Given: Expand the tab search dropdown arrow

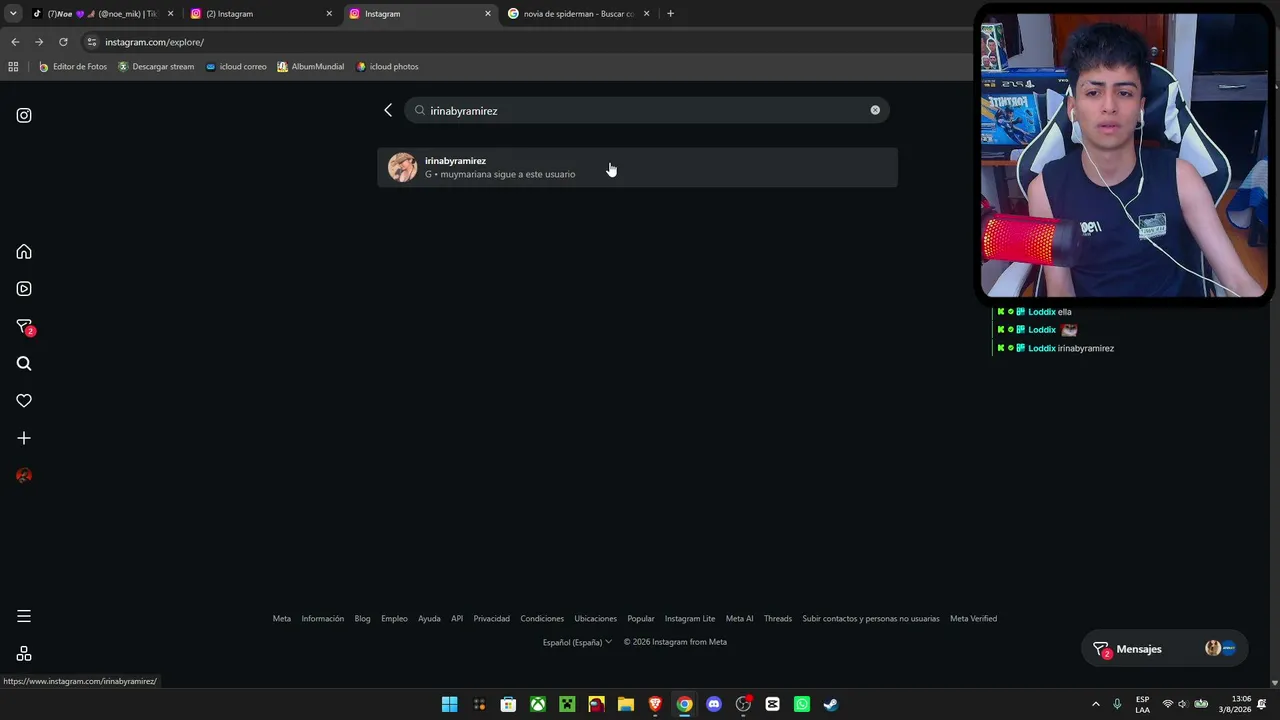Looking at the screenshot, I should tap(13, 14).
